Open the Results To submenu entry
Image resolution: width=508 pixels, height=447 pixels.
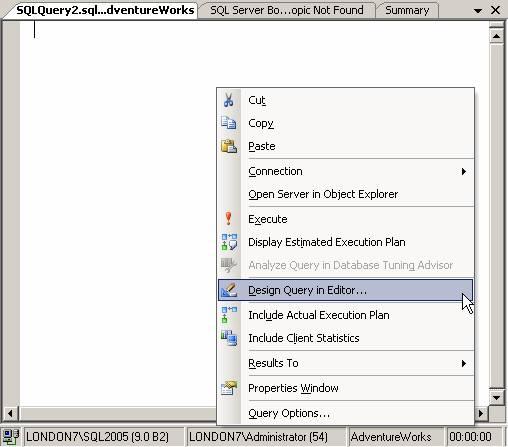(345, 363)
